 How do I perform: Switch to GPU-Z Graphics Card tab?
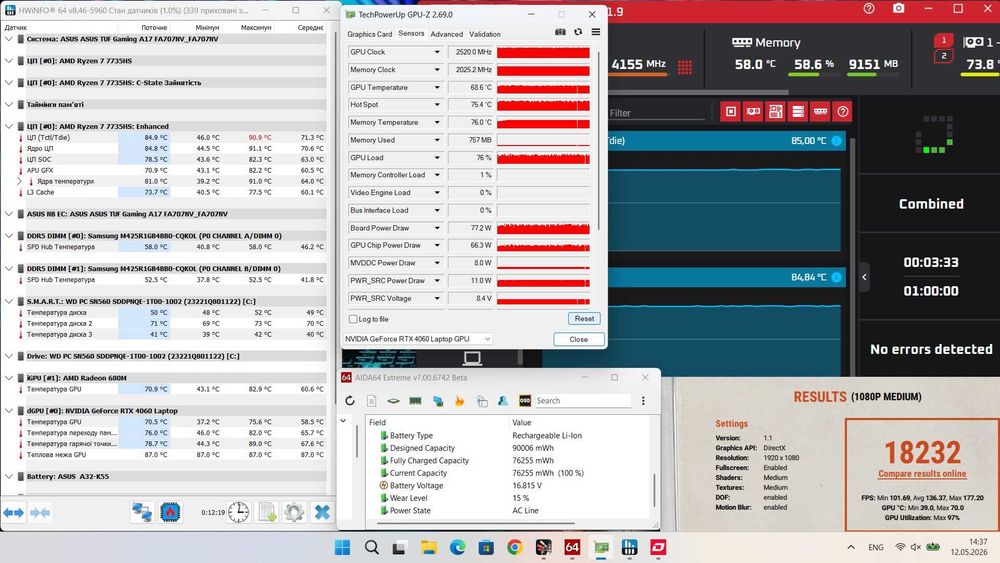tap(369, 34)
